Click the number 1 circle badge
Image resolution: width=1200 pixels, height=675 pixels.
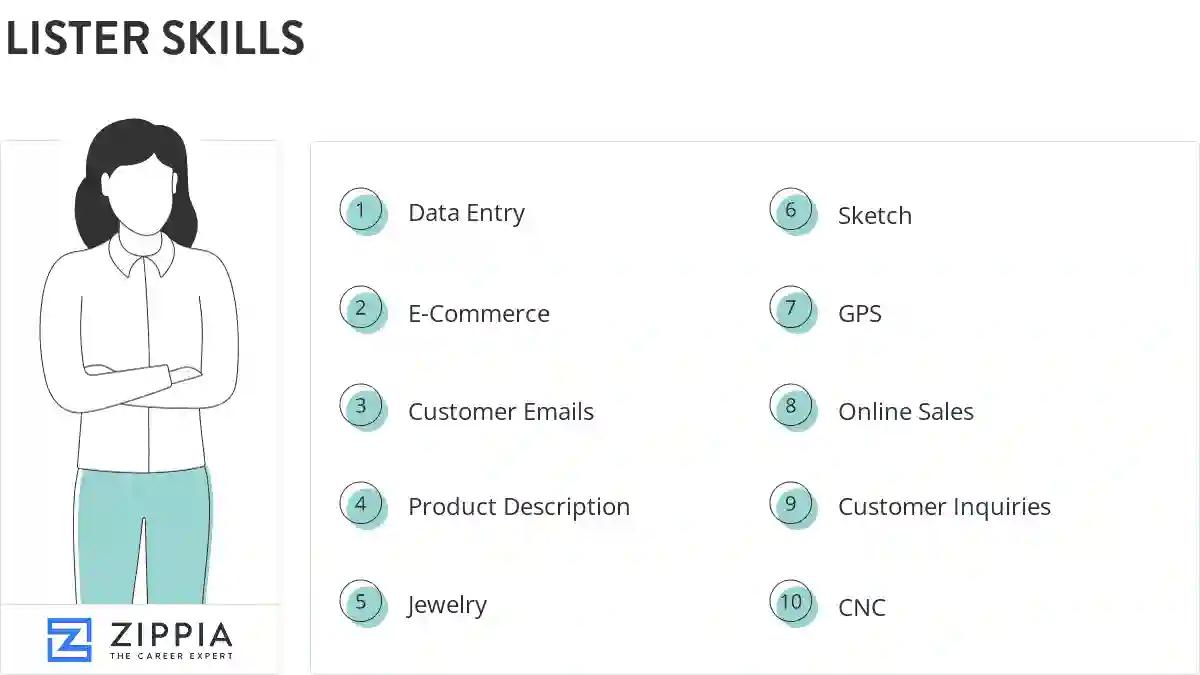[361, 211]
